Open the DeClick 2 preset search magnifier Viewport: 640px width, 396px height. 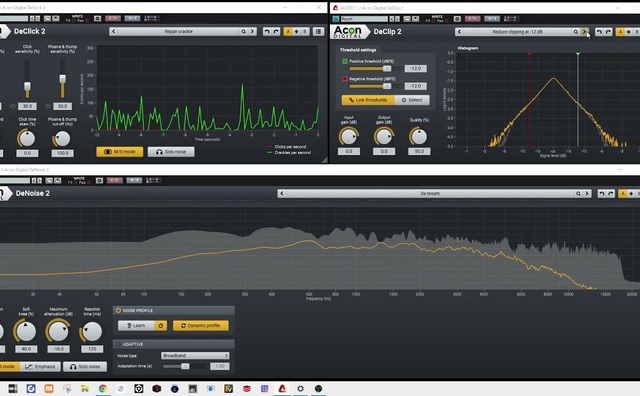click(244, 31)
